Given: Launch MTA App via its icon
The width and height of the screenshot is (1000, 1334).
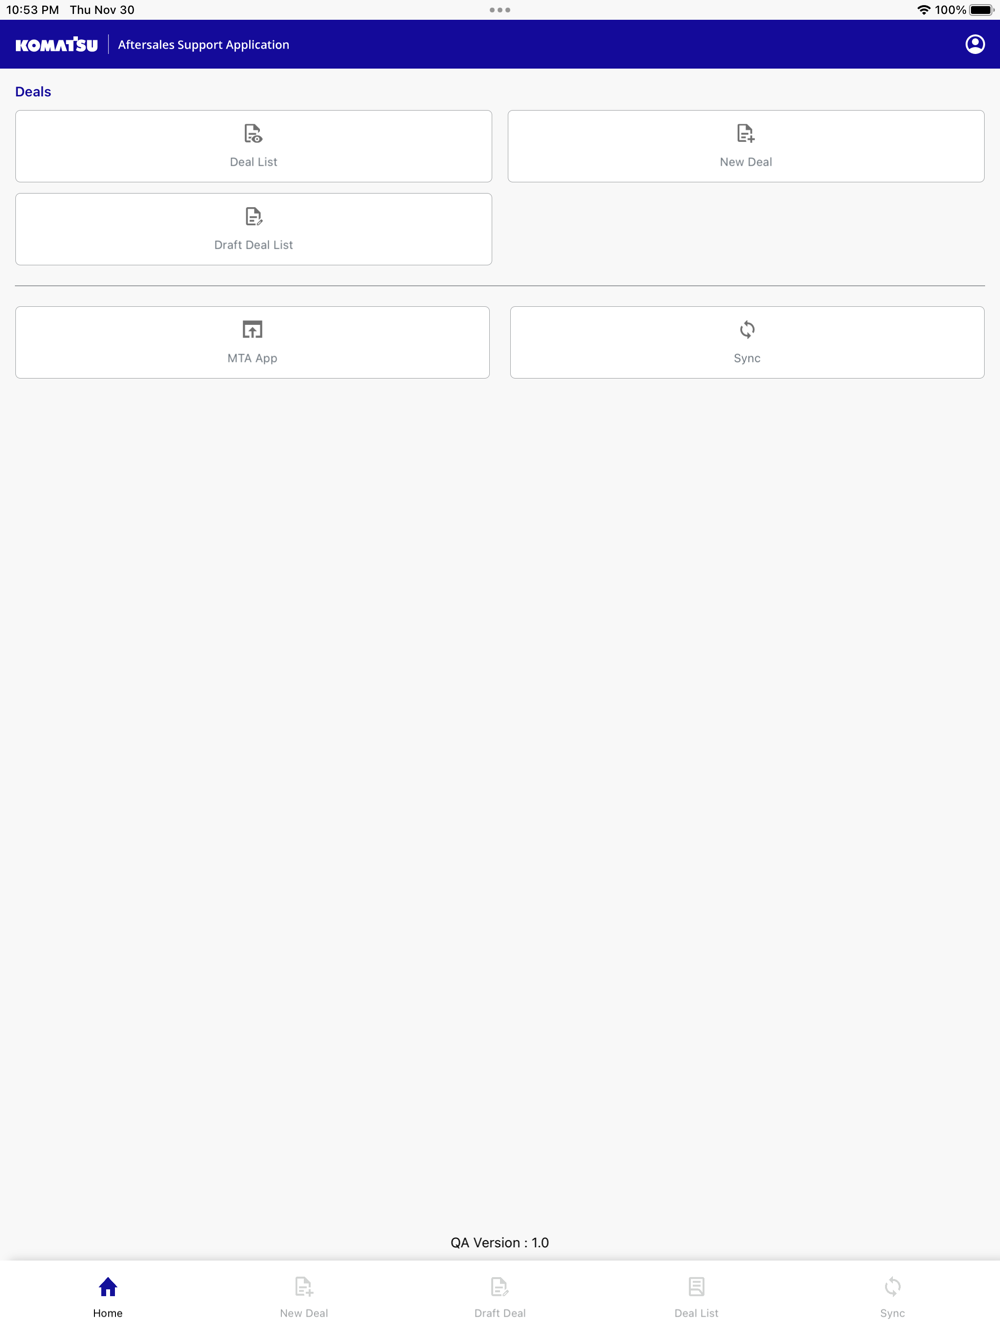Looking at the screenshot, I should [x=252, y=329].
